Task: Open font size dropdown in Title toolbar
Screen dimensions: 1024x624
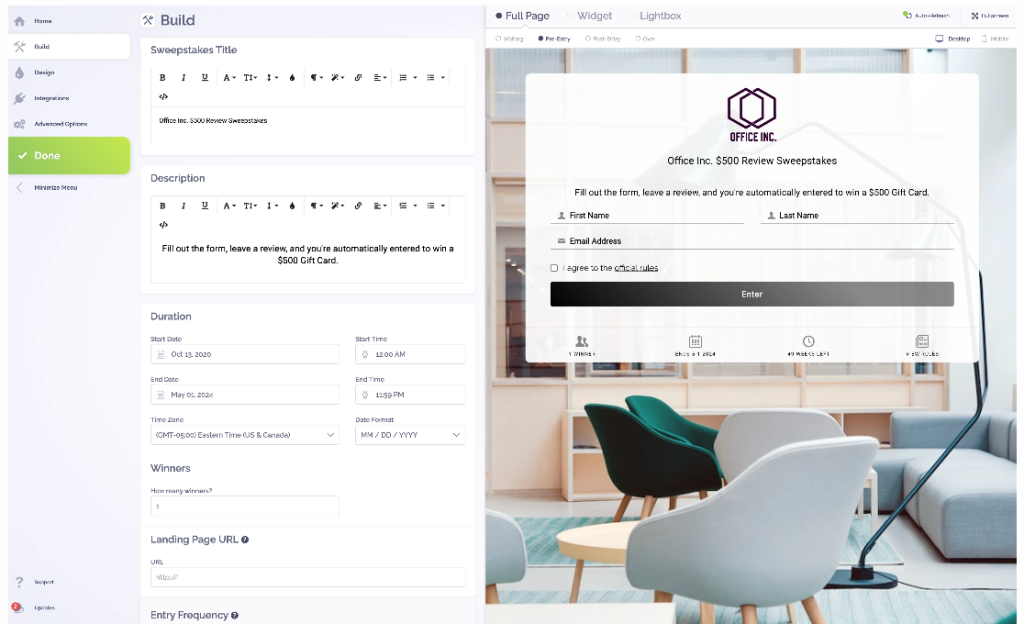Action: (x=250, y=78)
